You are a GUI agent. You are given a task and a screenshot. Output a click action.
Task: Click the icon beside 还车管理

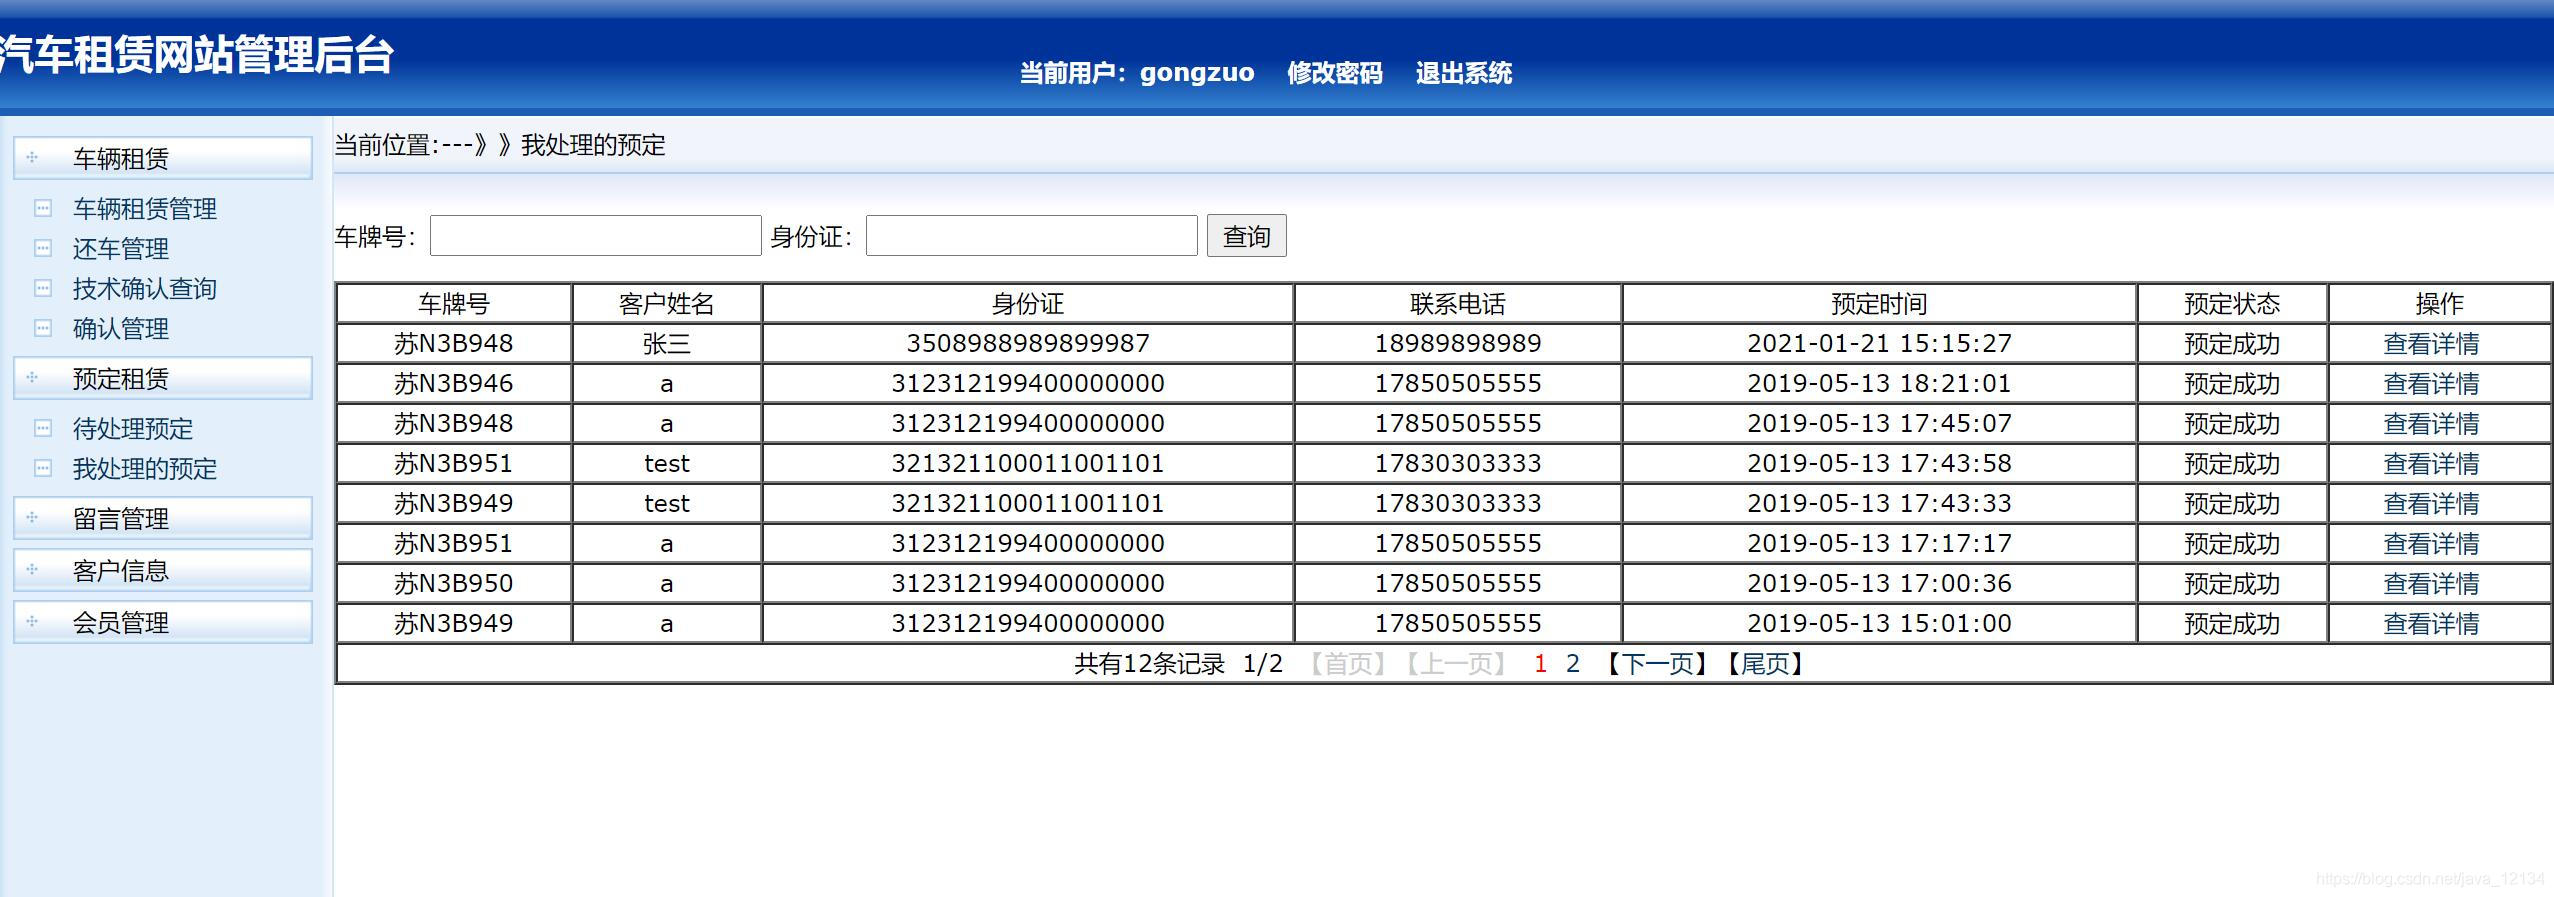43,248
